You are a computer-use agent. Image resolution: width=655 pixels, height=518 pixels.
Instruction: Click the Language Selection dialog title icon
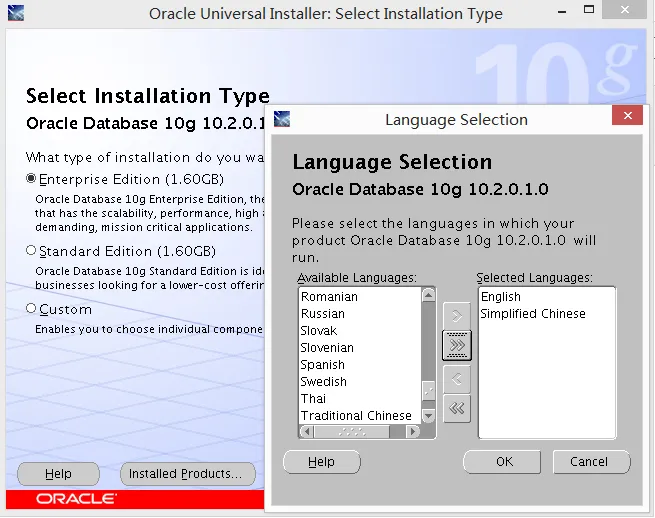(x=282, y=119)
